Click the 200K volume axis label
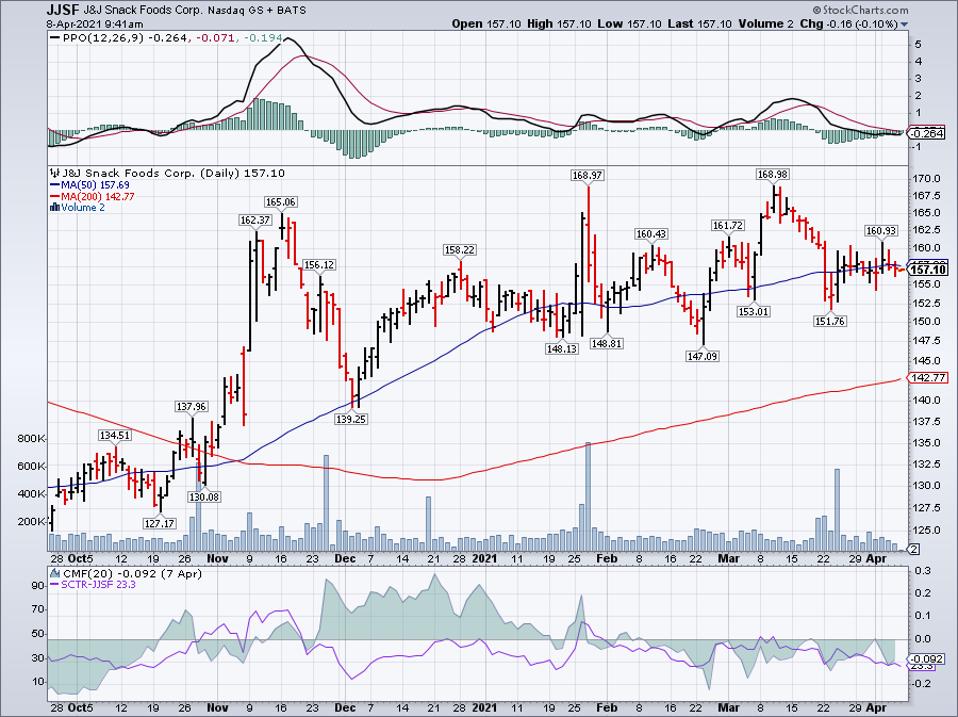958x717 pixels. (32, 522)
